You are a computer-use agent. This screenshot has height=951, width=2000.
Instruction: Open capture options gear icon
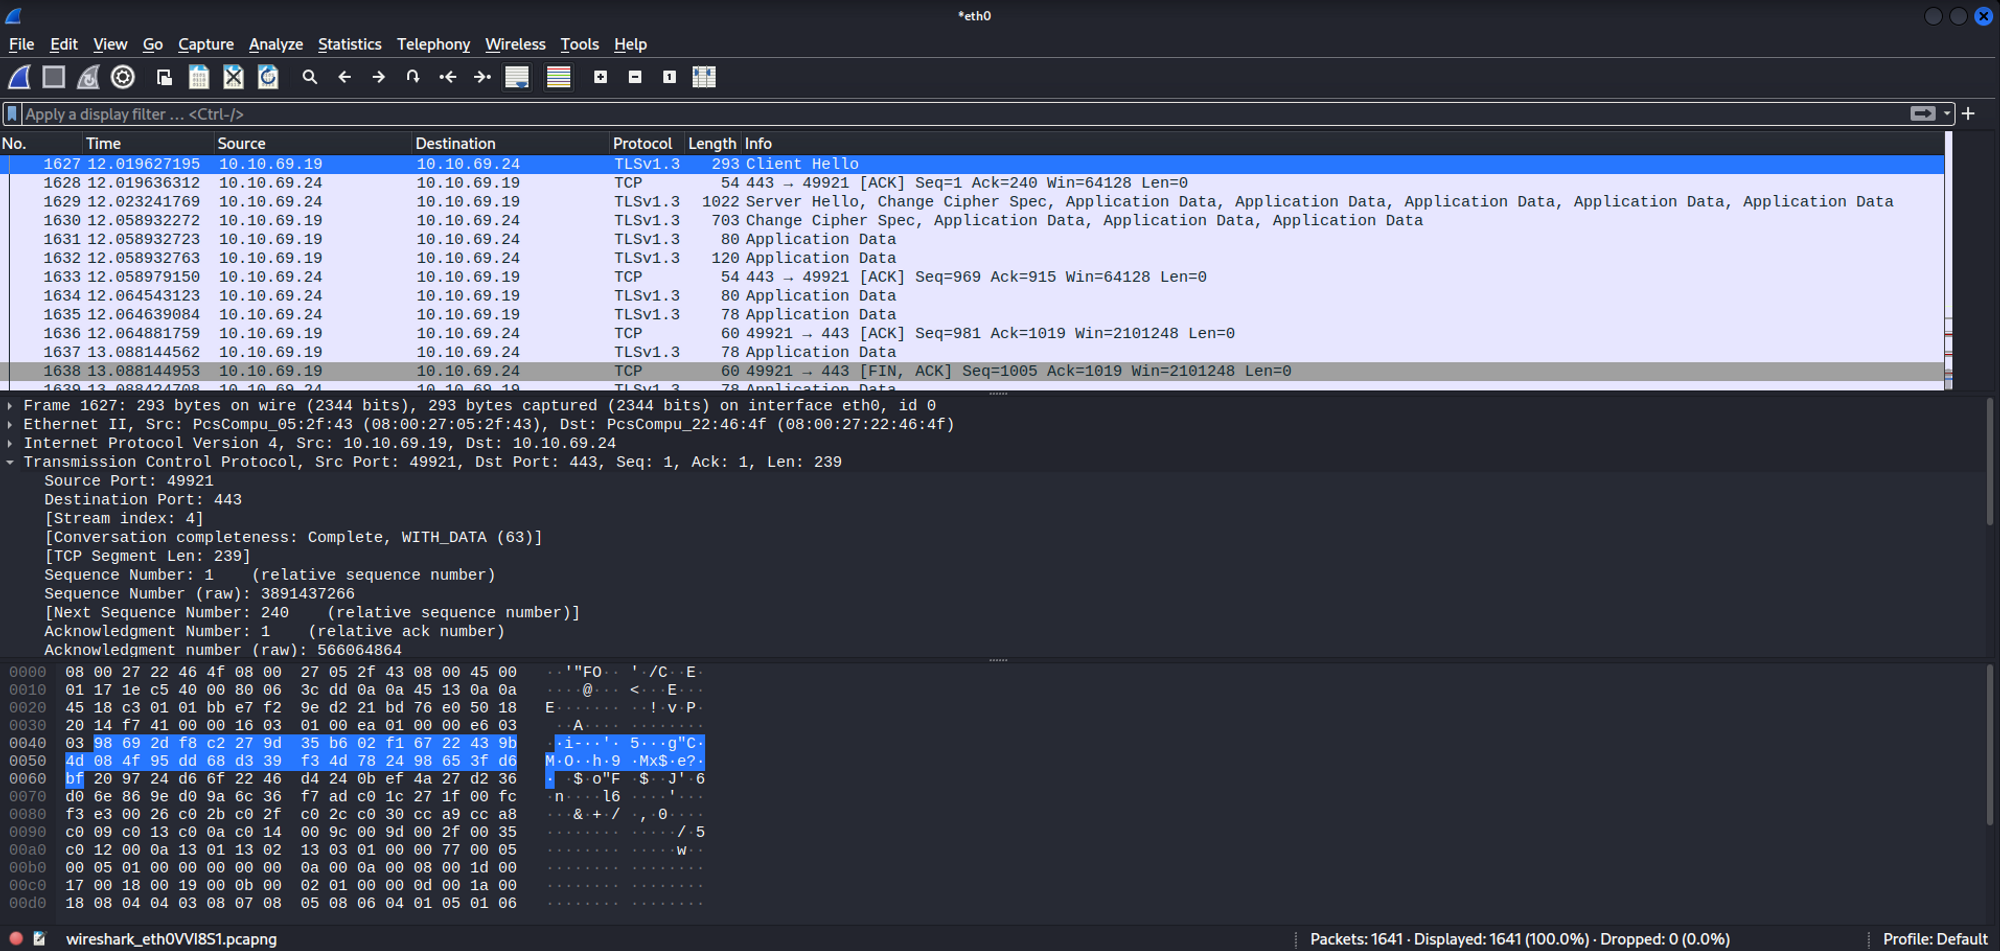(123, 77)
